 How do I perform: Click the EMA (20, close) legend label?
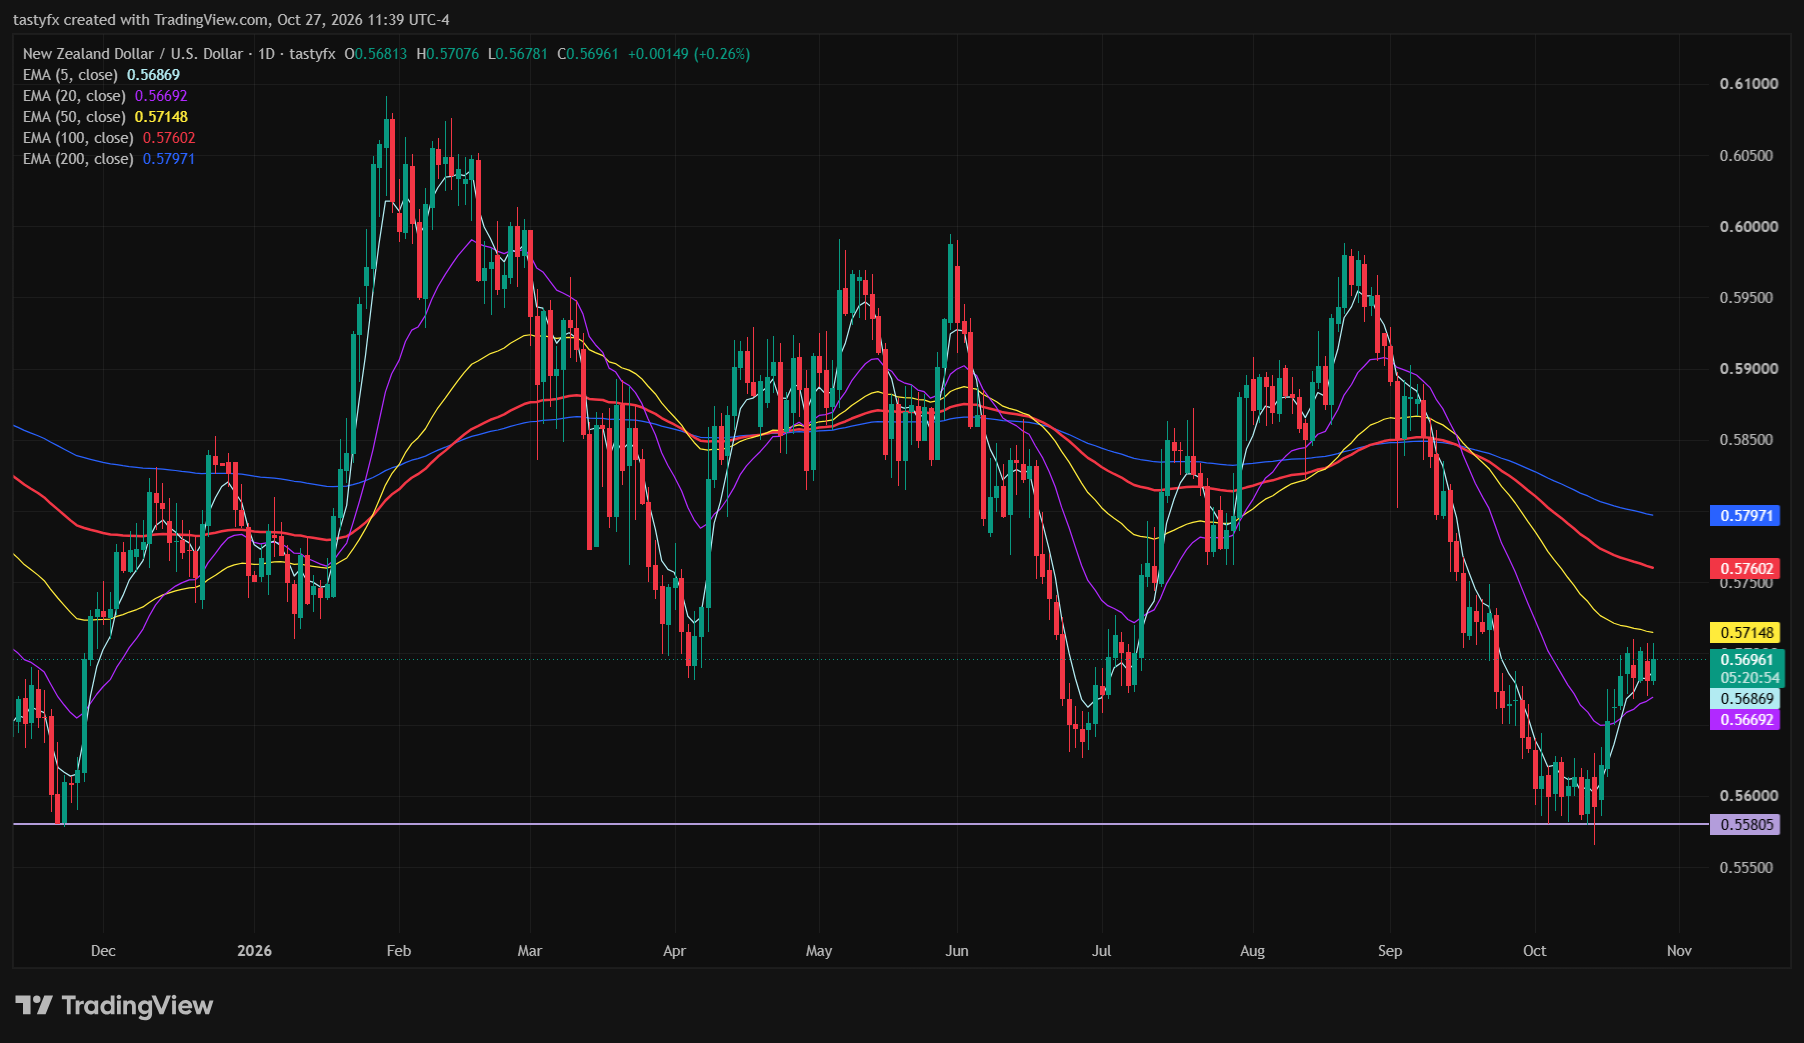tap(74, 96)
